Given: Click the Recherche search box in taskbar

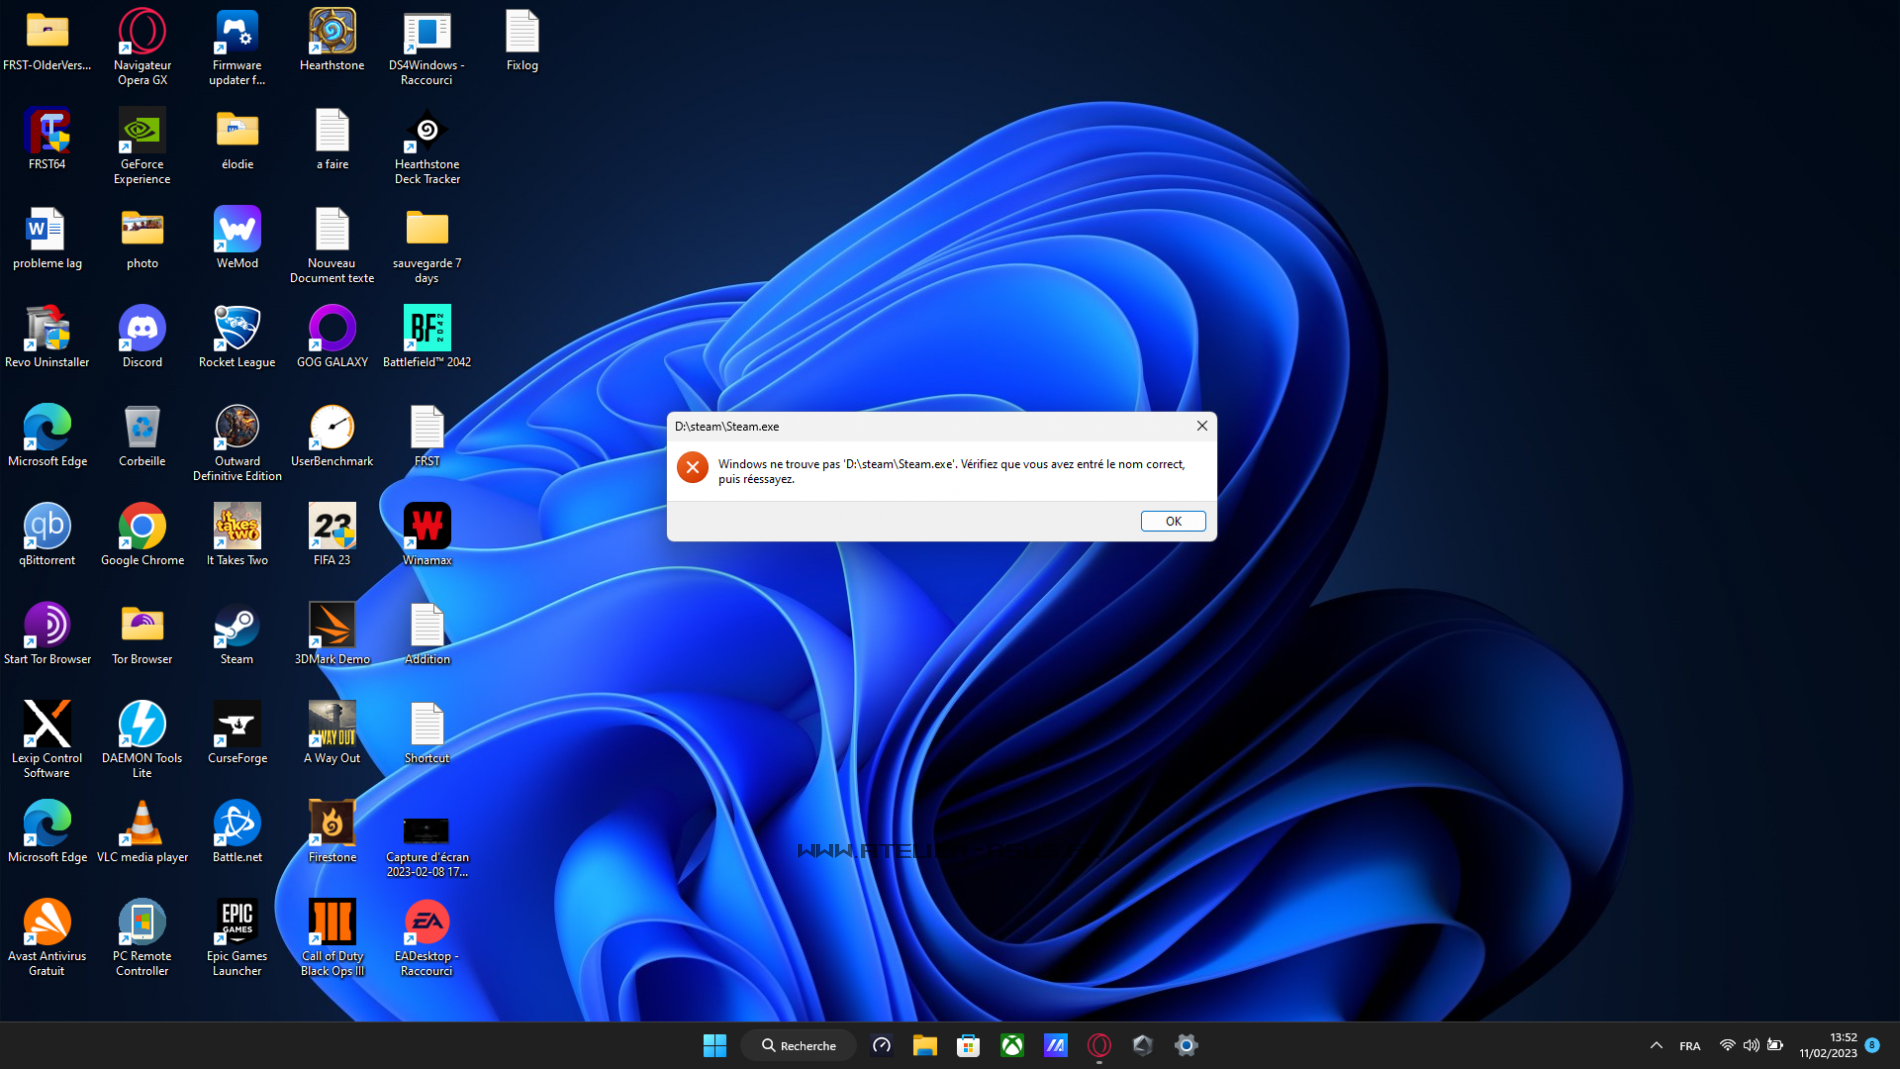Looking at the screenshot, I should click(799, 1045).
